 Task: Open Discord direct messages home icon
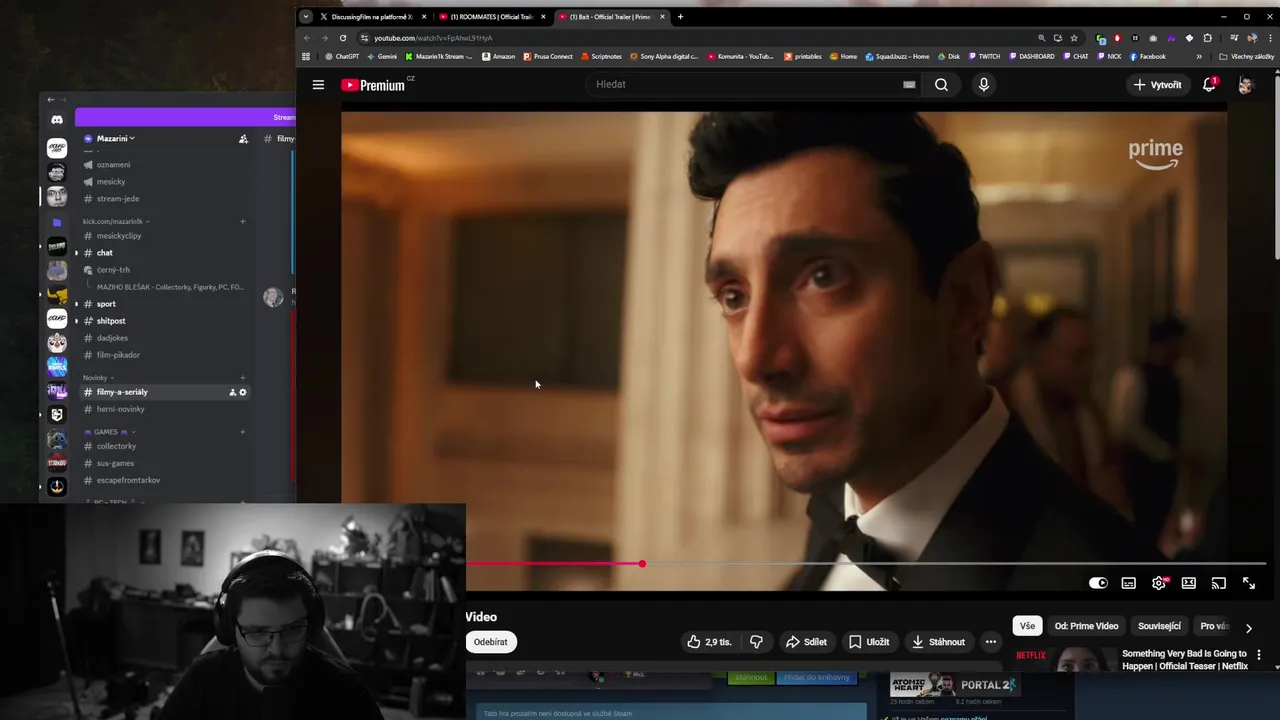tap(57, 120)
